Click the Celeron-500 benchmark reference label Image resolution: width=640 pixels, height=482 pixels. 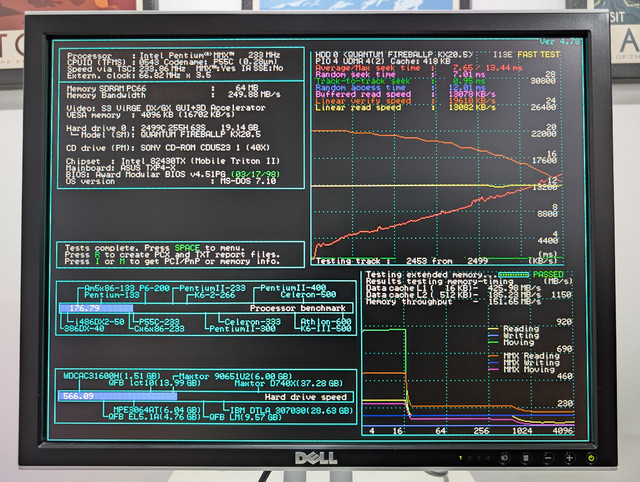[x=309, y=295]
